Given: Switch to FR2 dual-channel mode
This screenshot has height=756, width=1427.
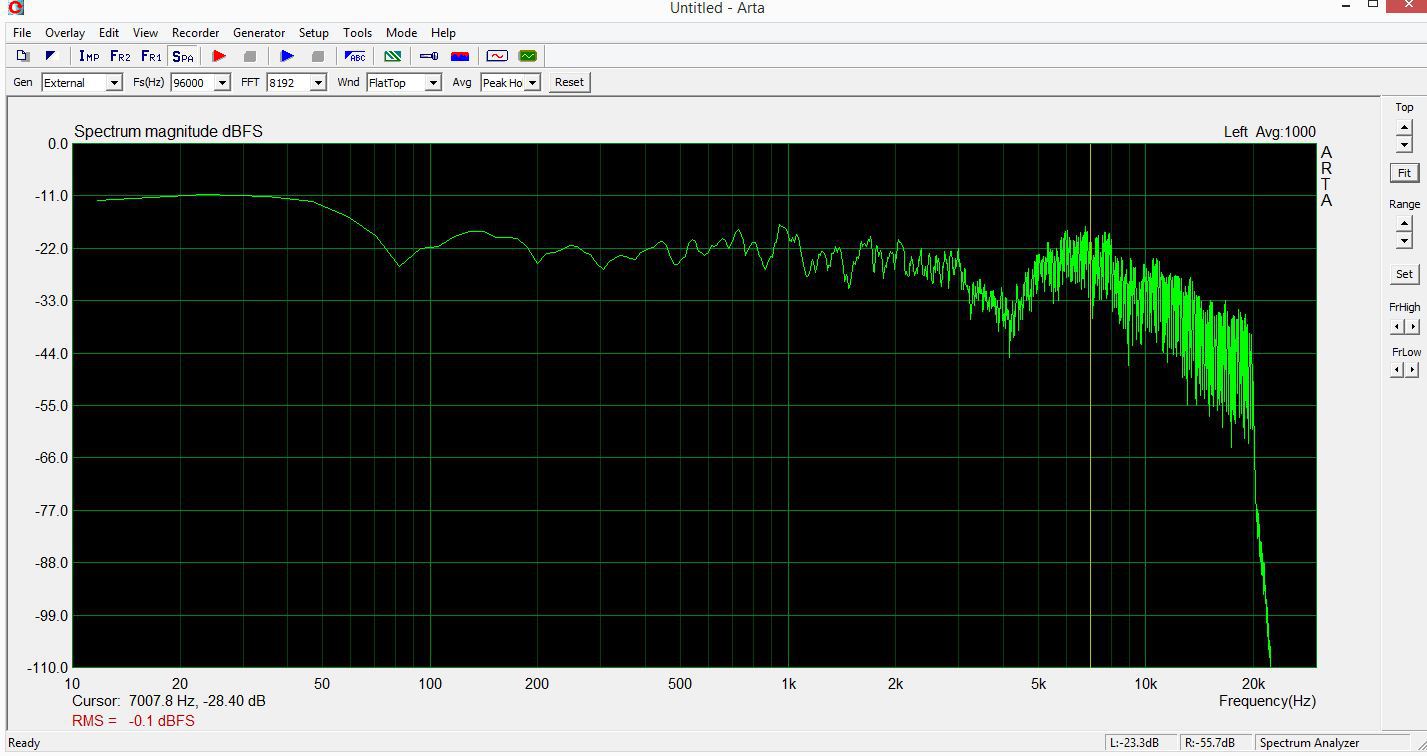Looking at the screenshot, I should (x=120, y=56).
